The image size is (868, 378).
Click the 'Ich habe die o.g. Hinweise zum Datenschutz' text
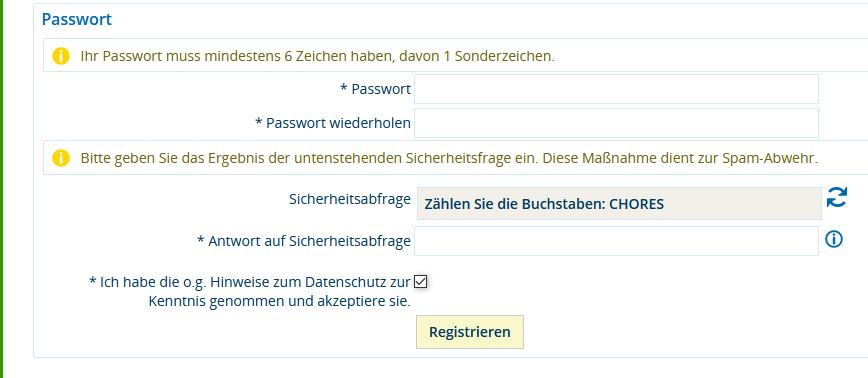coord(250,282)
